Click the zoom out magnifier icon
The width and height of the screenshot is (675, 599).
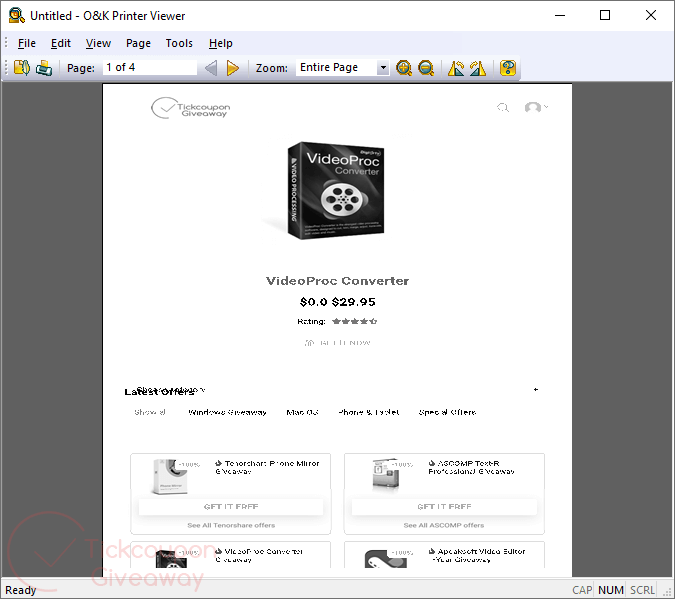(x=426, y=68)
